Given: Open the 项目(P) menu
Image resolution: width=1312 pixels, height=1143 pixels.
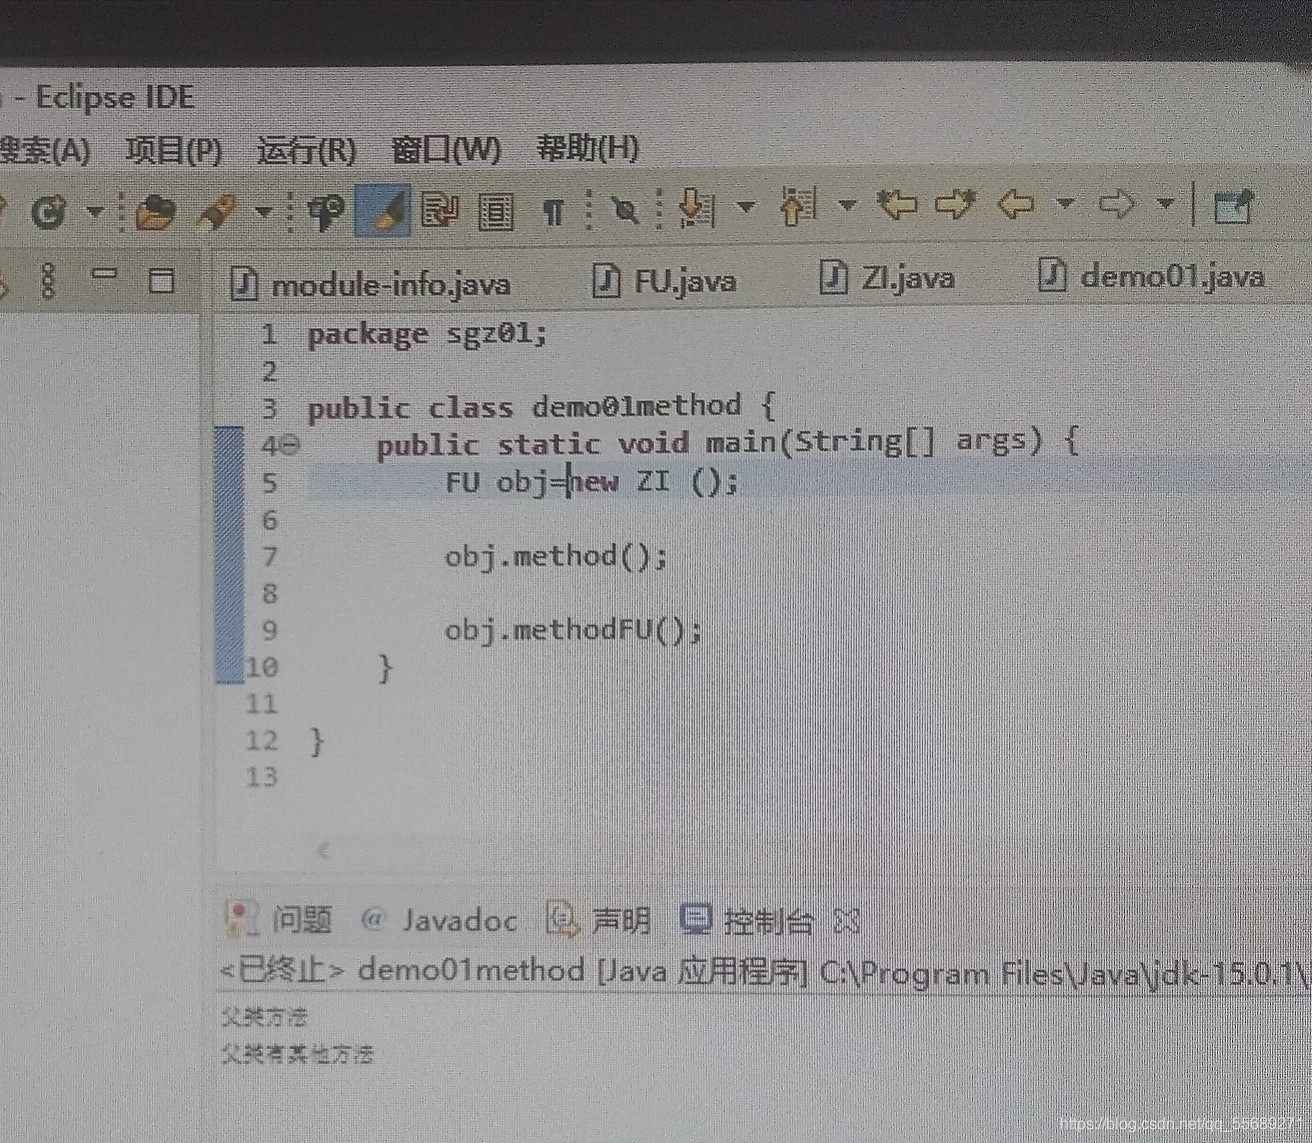Looking at the screenshot, I should click(x=174, y=151).
